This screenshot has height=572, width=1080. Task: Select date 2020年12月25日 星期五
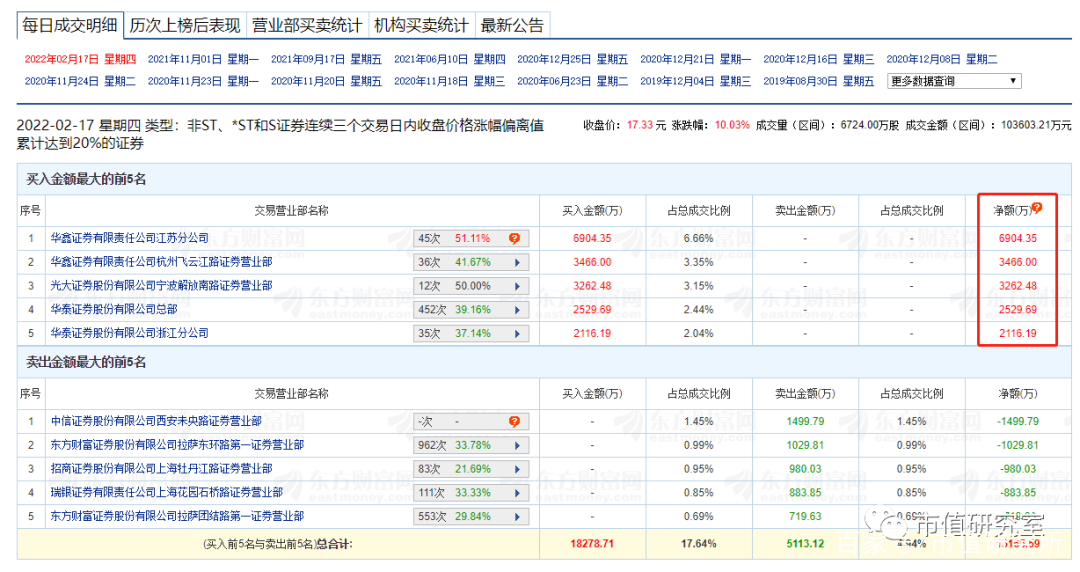(573, 59)
